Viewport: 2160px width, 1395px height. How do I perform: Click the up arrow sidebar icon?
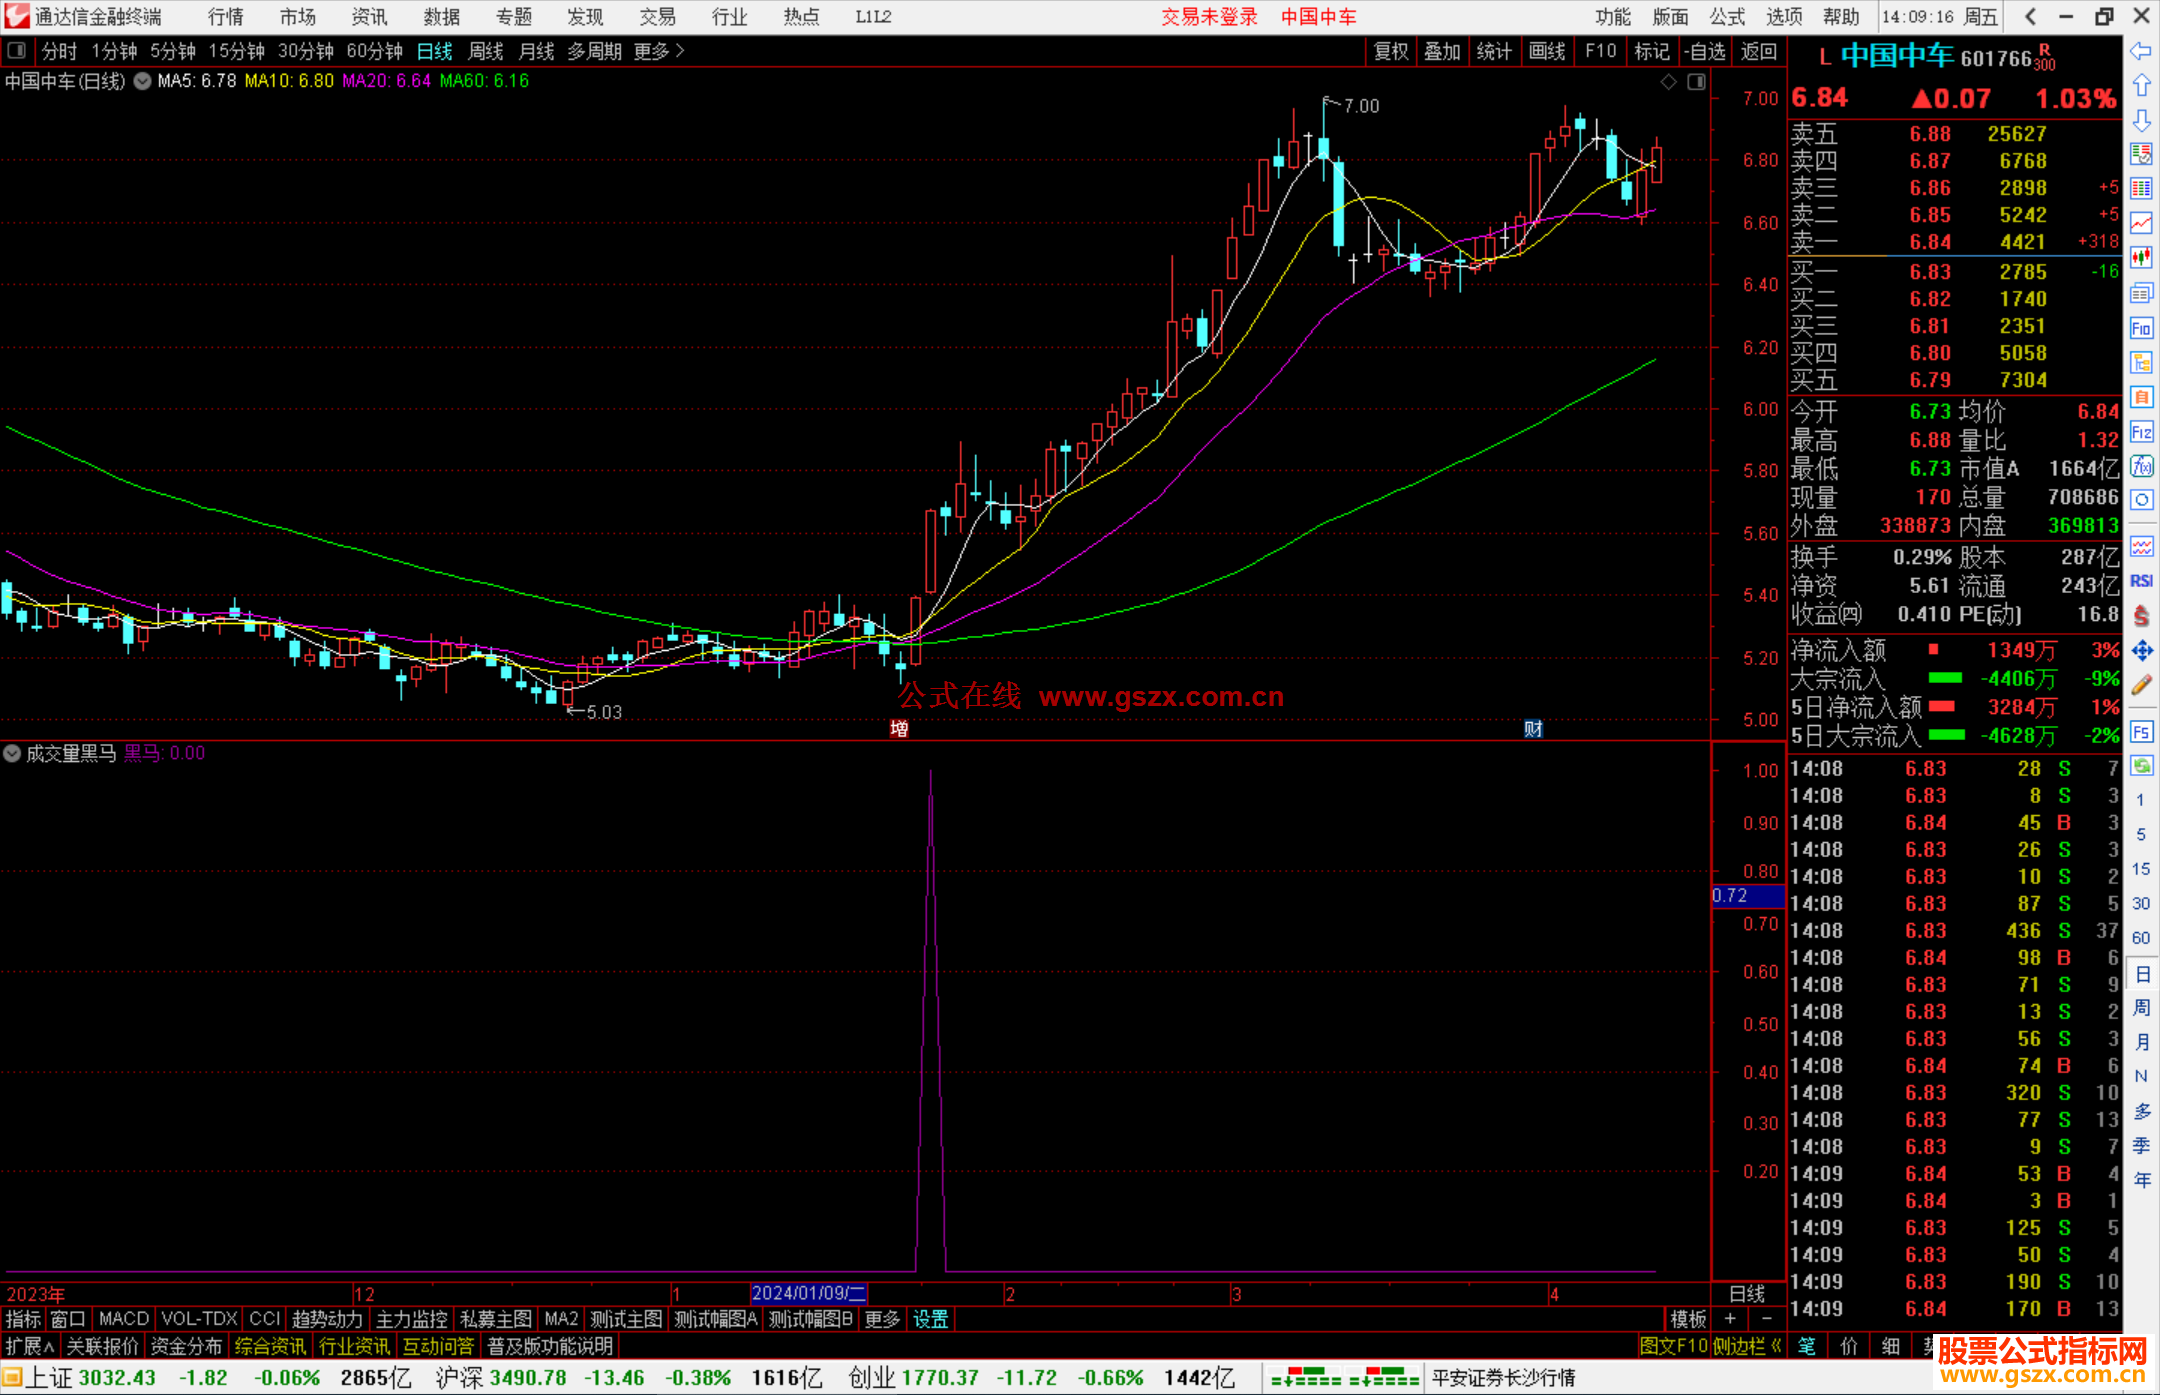pos(2141,86)
